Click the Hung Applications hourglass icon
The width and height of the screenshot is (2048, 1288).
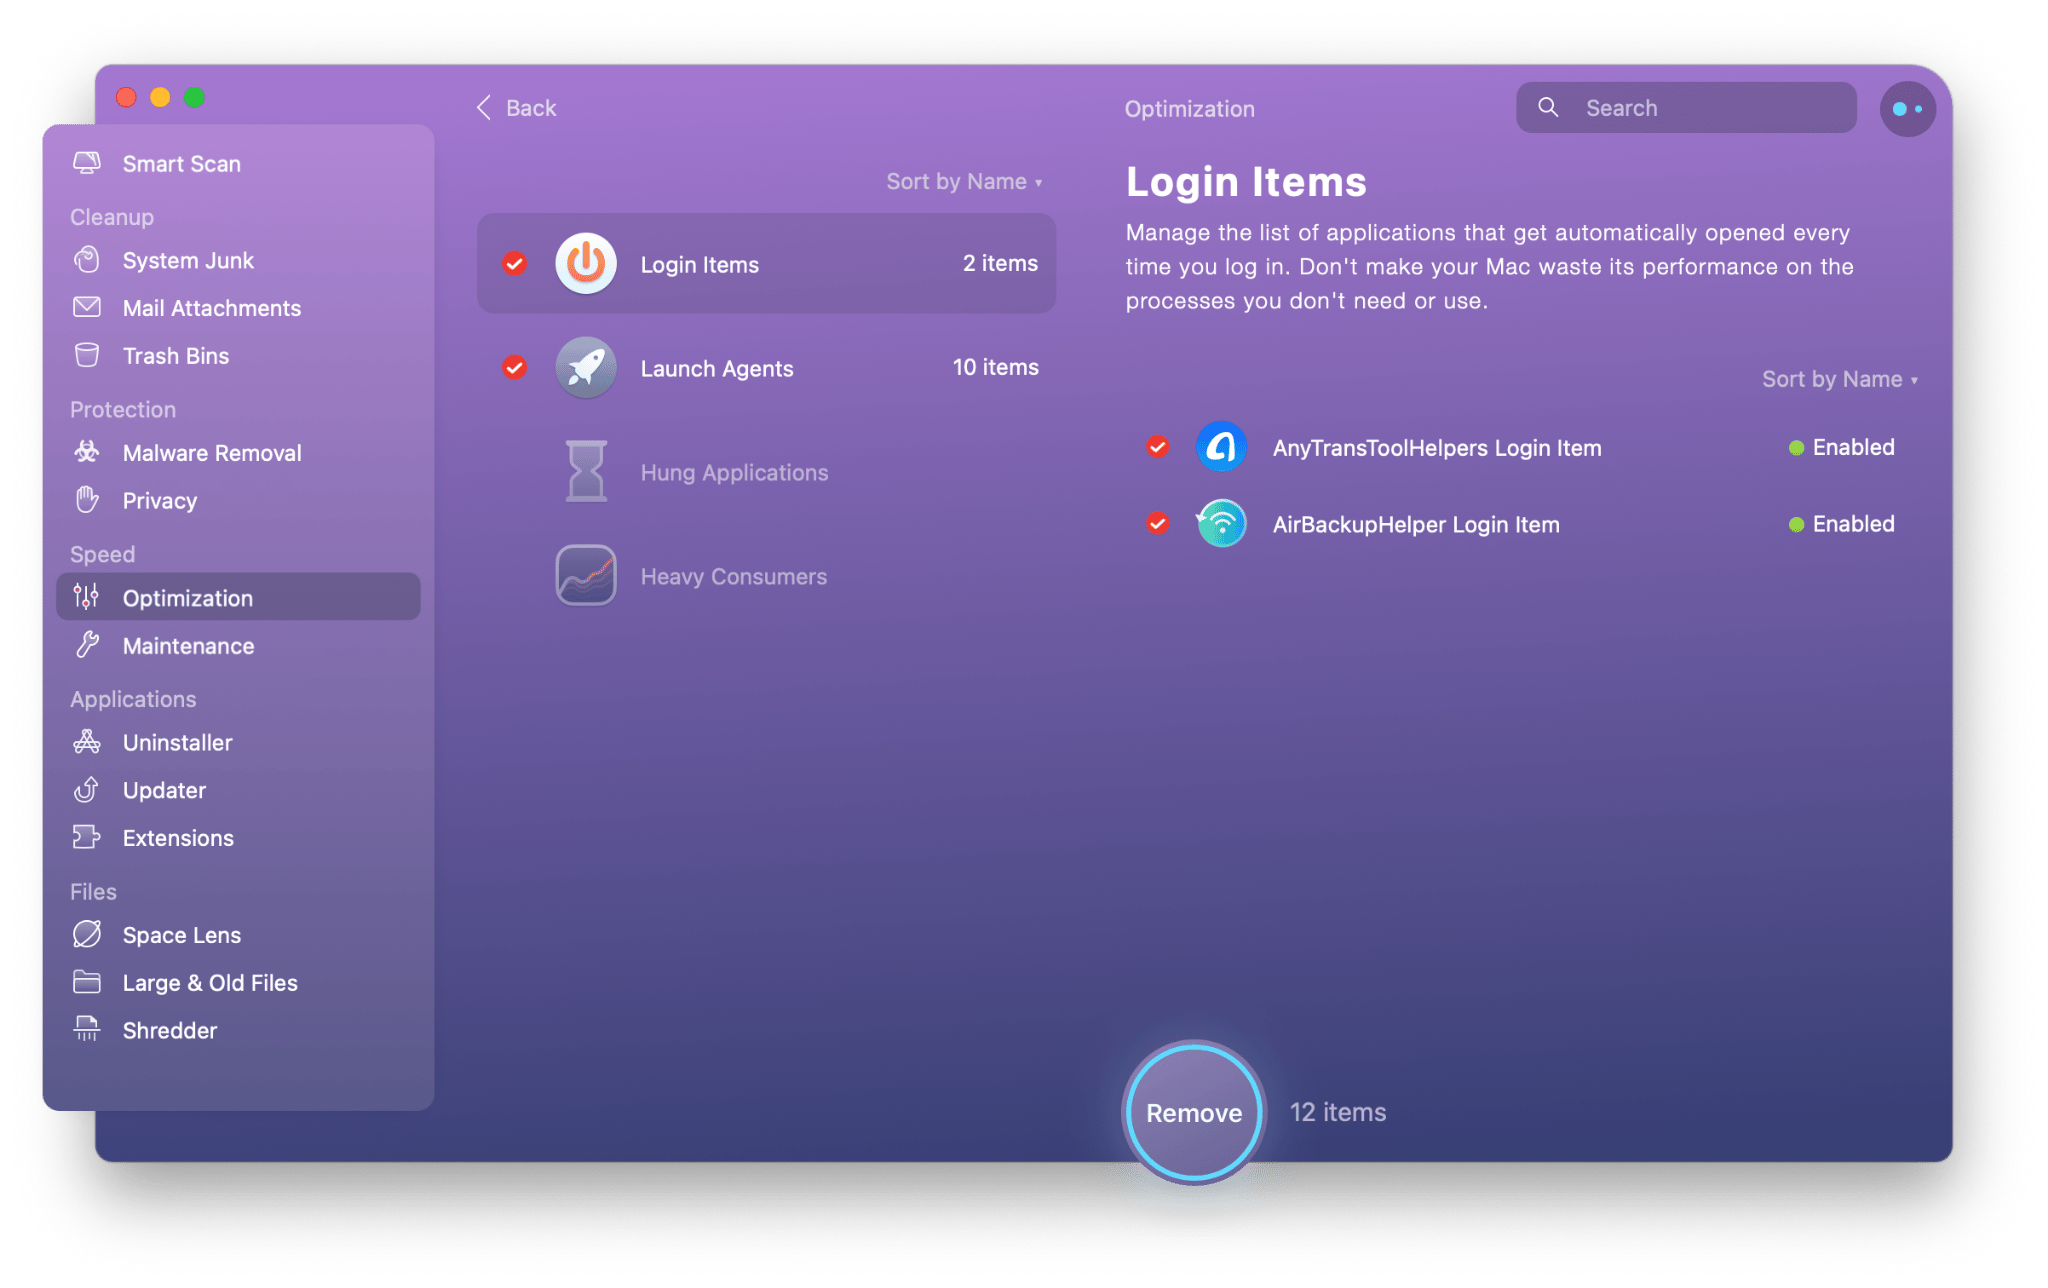click(586, 472)
